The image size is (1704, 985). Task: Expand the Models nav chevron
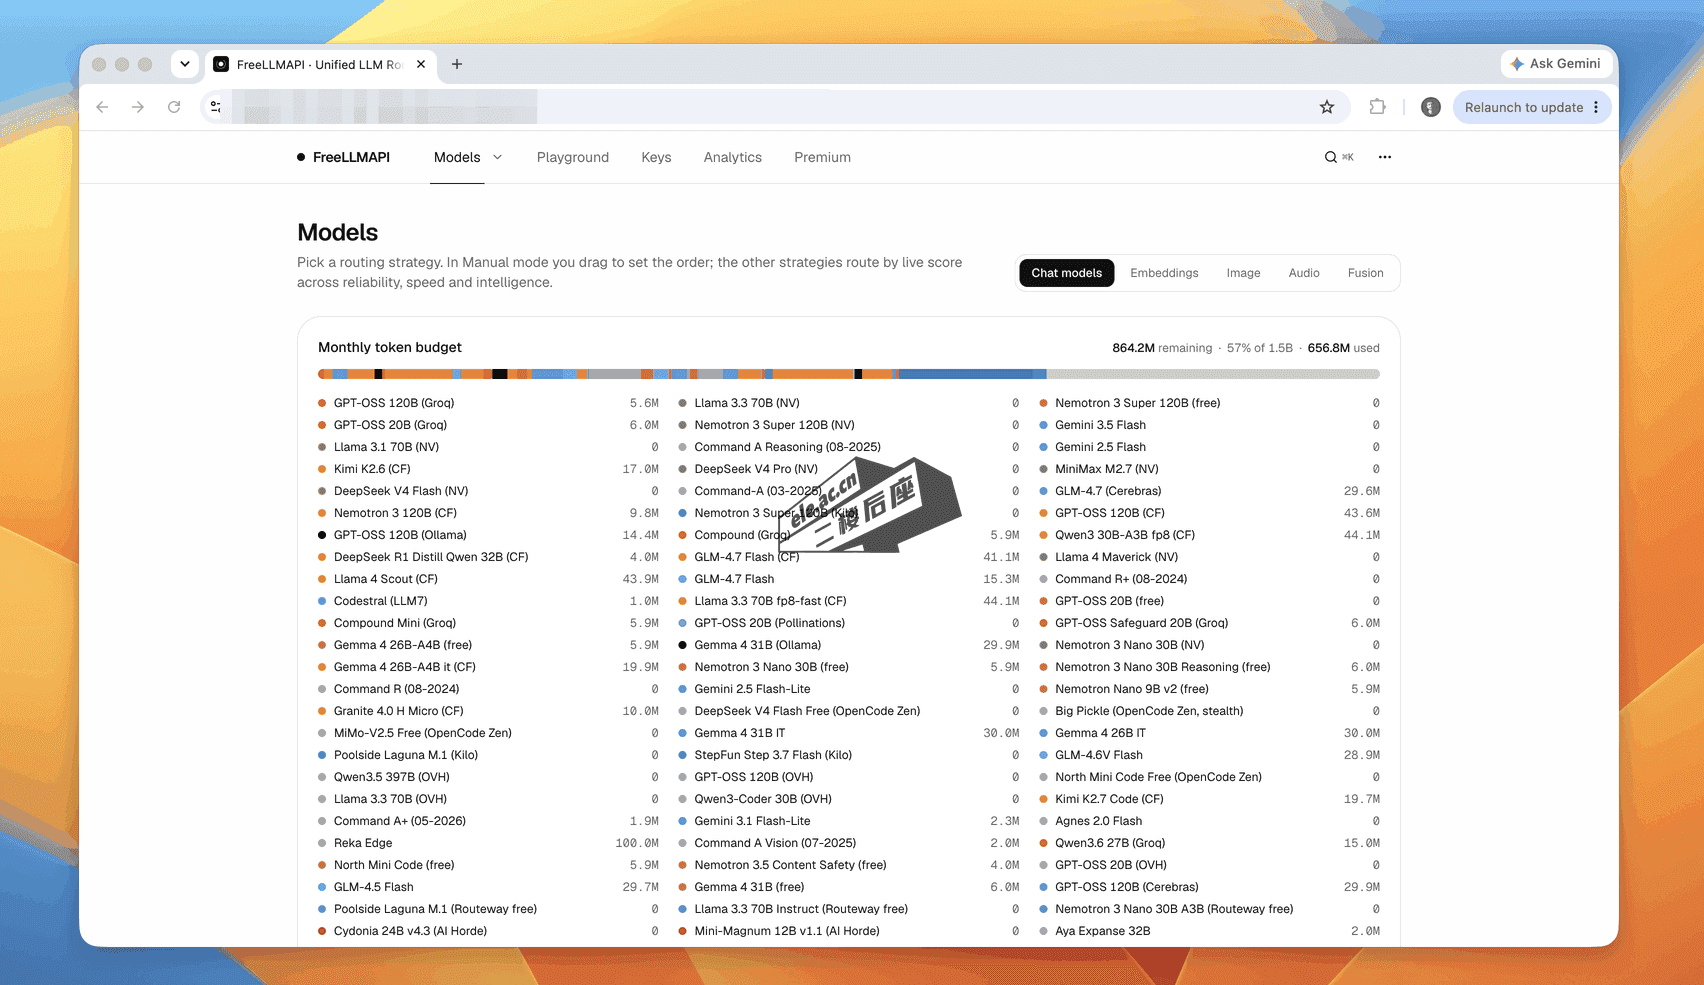point(498,157)
